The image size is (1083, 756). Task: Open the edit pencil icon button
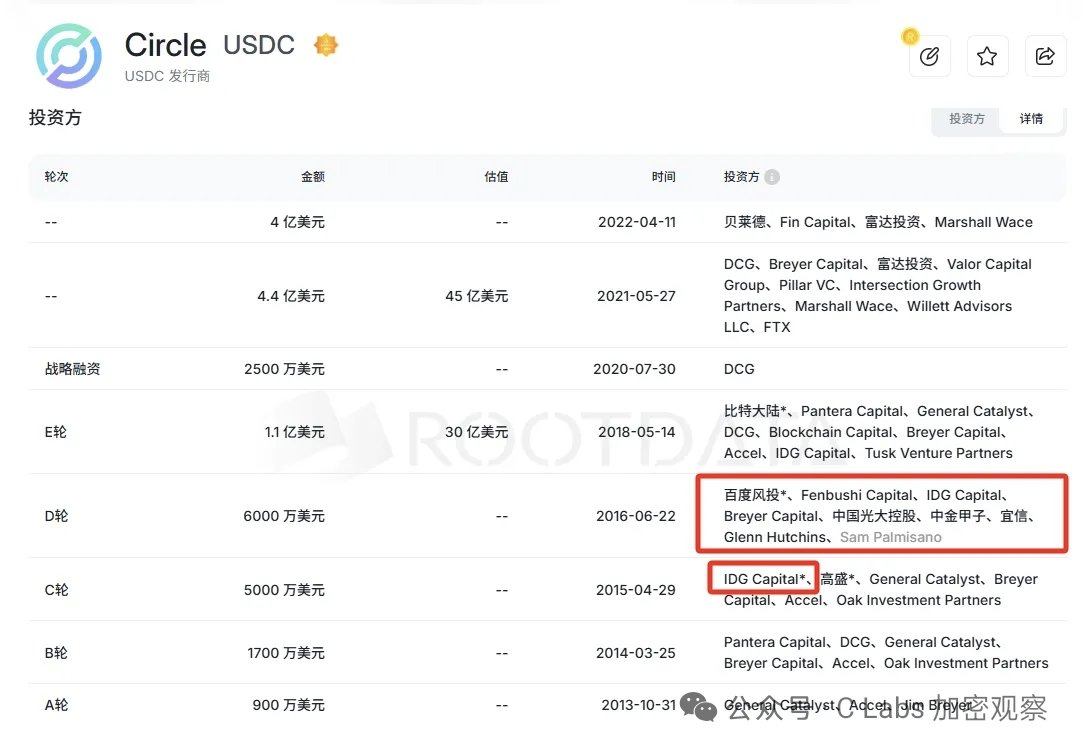929,56
